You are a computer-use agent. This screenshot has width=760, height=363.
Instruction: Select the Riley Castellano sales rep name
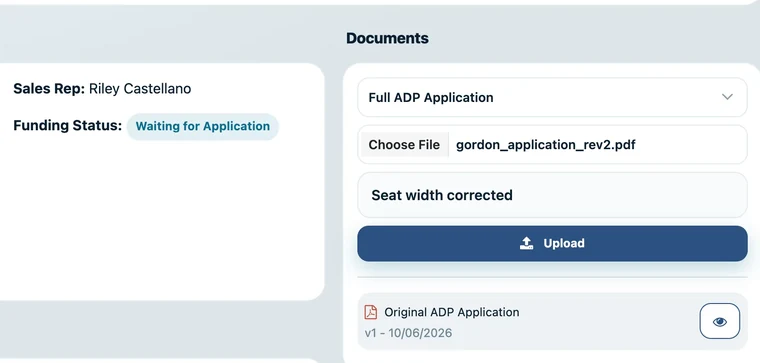click(140, 89)
